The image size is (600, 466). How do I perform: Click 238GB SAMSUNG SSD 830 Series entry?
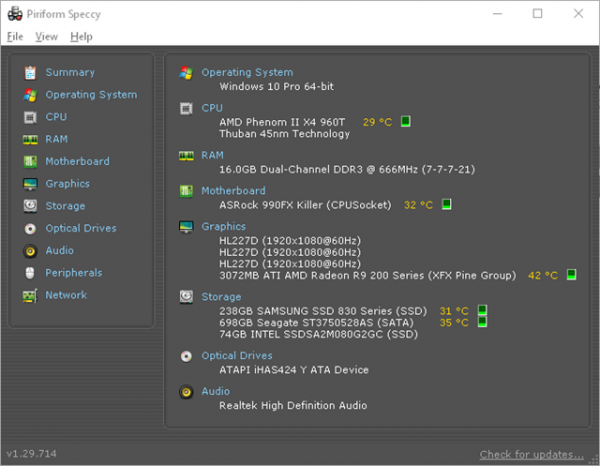(x=323, y=311)
